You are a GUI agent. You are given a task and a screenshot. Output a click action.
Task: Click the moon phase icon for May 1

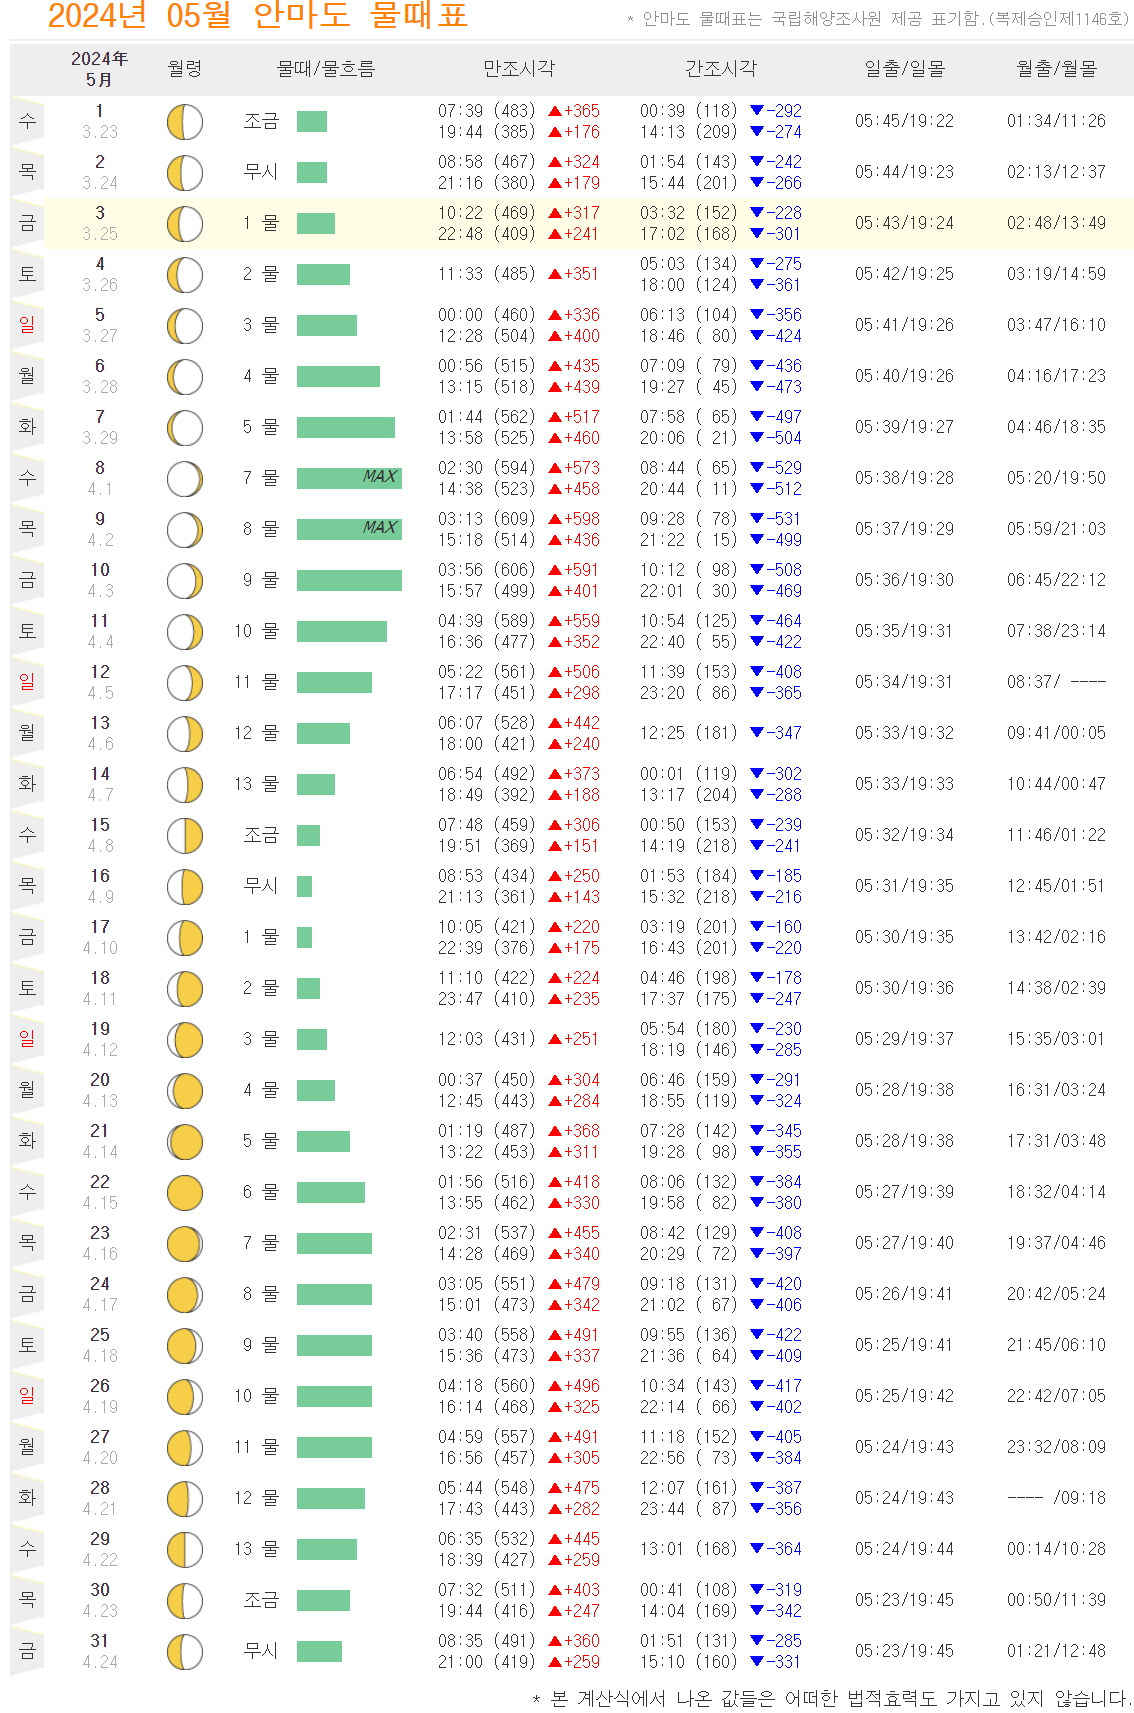coord(185,122)
